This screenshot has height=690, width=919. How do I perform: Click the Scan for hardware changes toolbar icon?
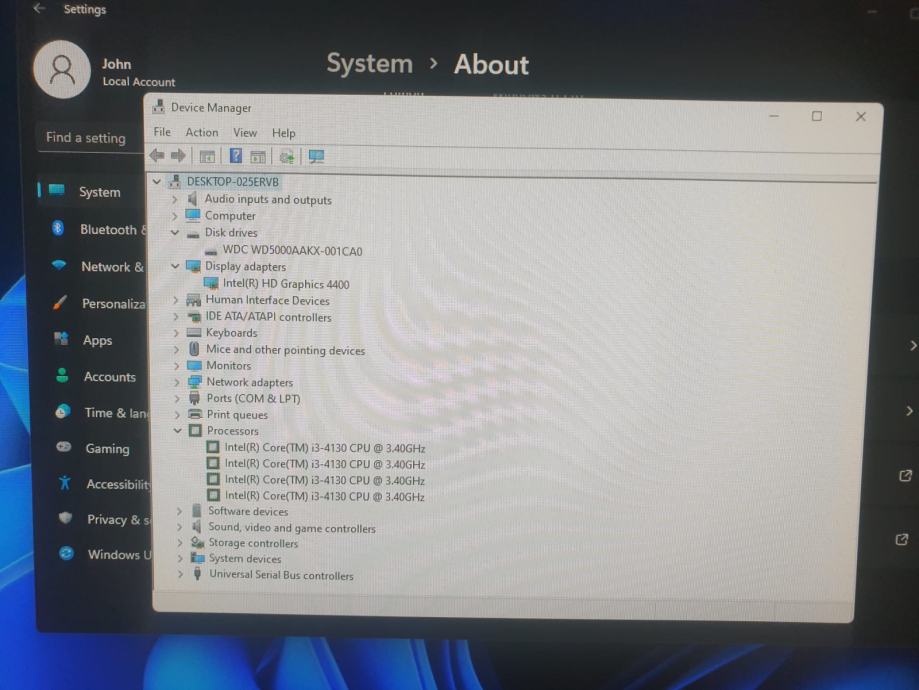coord(287,157)
